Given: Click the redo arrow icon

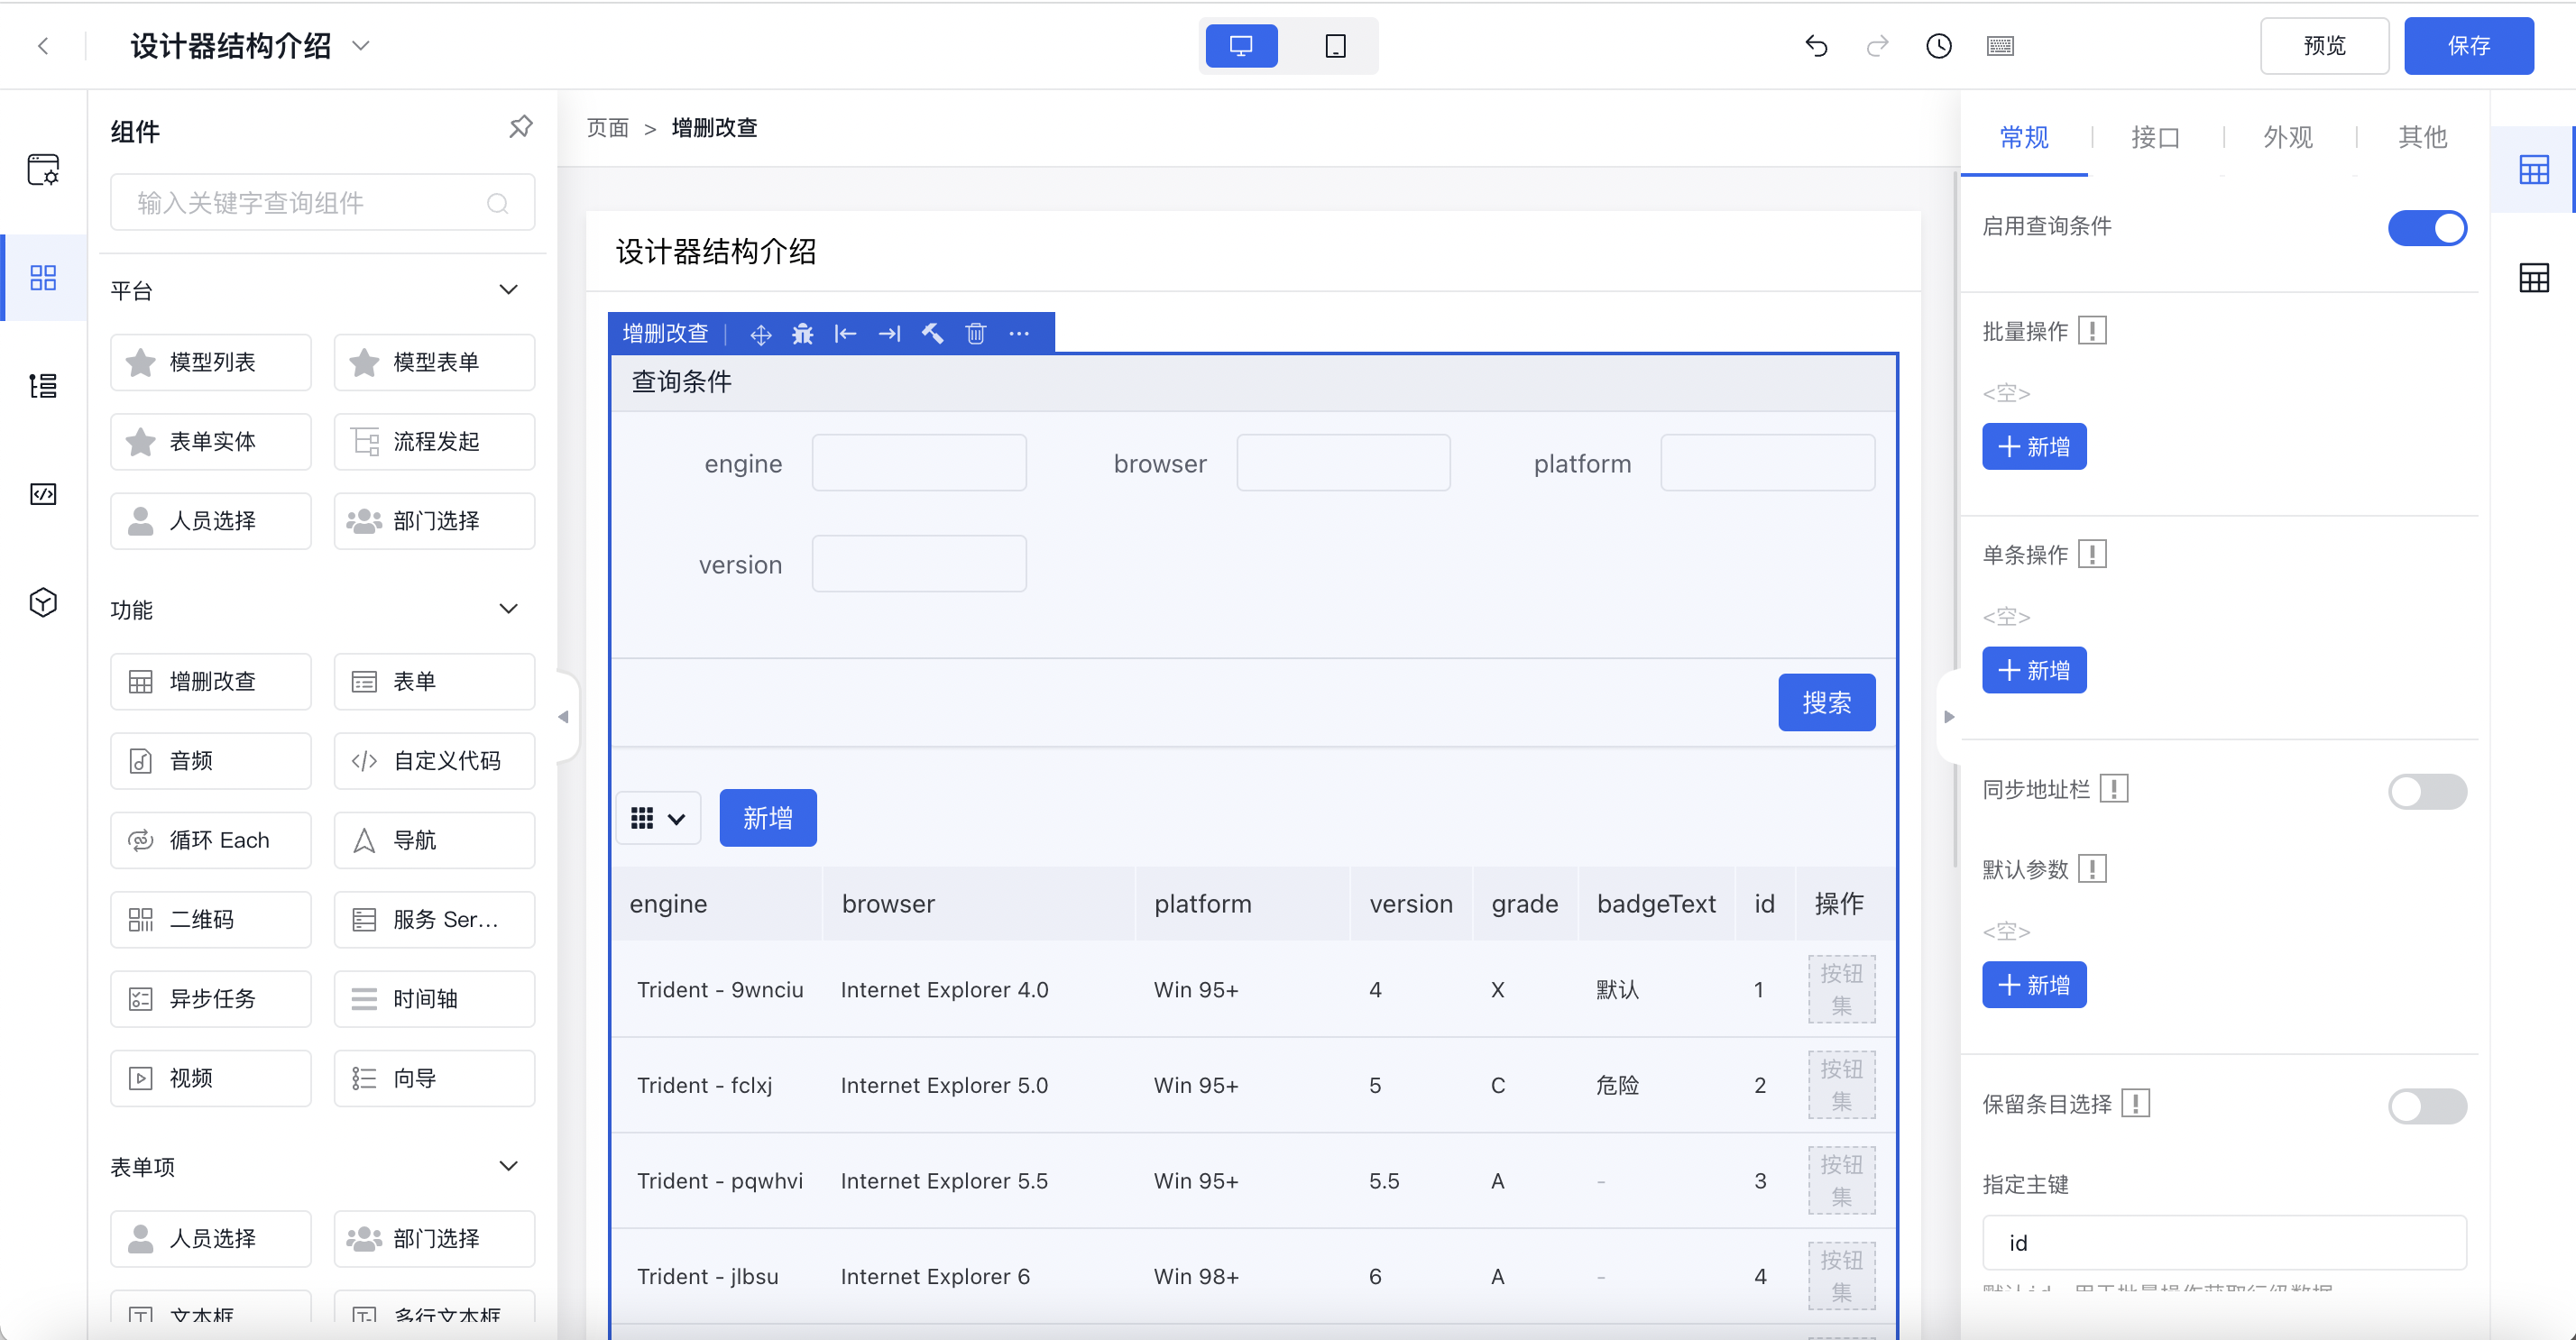Looking at the screenshot, I should [x=1877, y=46].
